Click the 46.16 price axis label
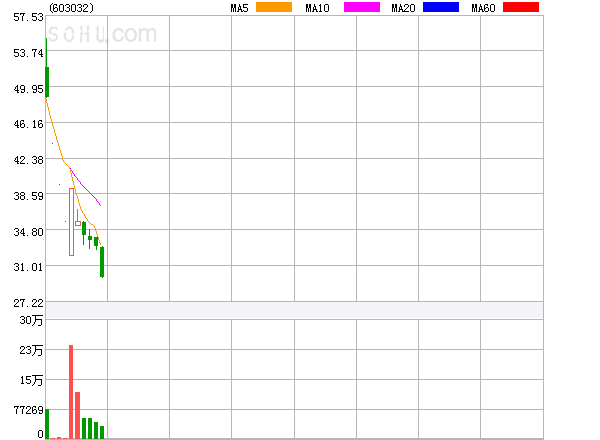Viewport: 600px width, 440px height. coord(28,124)
